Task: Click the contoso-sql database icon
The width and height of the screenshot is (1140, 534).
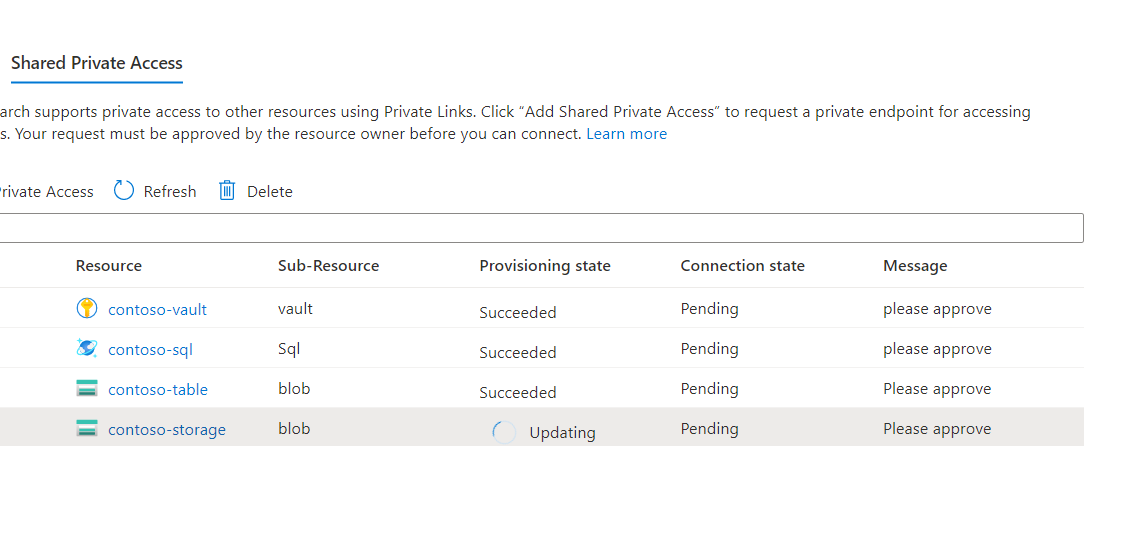Action: click(x=87, y=349)
